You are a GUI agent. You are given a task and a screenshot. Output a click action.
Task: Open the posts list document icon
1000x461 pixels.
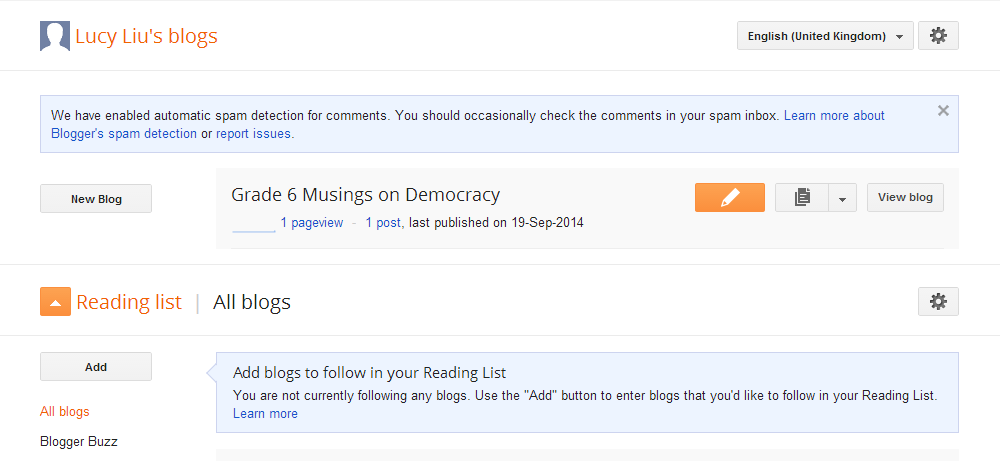pos(802,198)
